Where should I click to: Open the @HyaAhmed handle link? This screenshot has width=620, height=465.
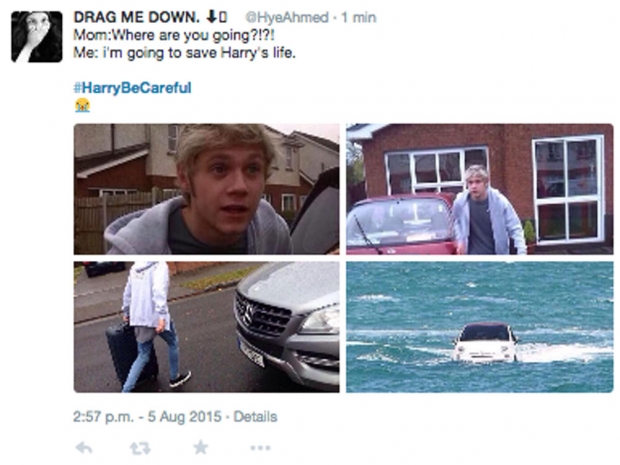287,17
